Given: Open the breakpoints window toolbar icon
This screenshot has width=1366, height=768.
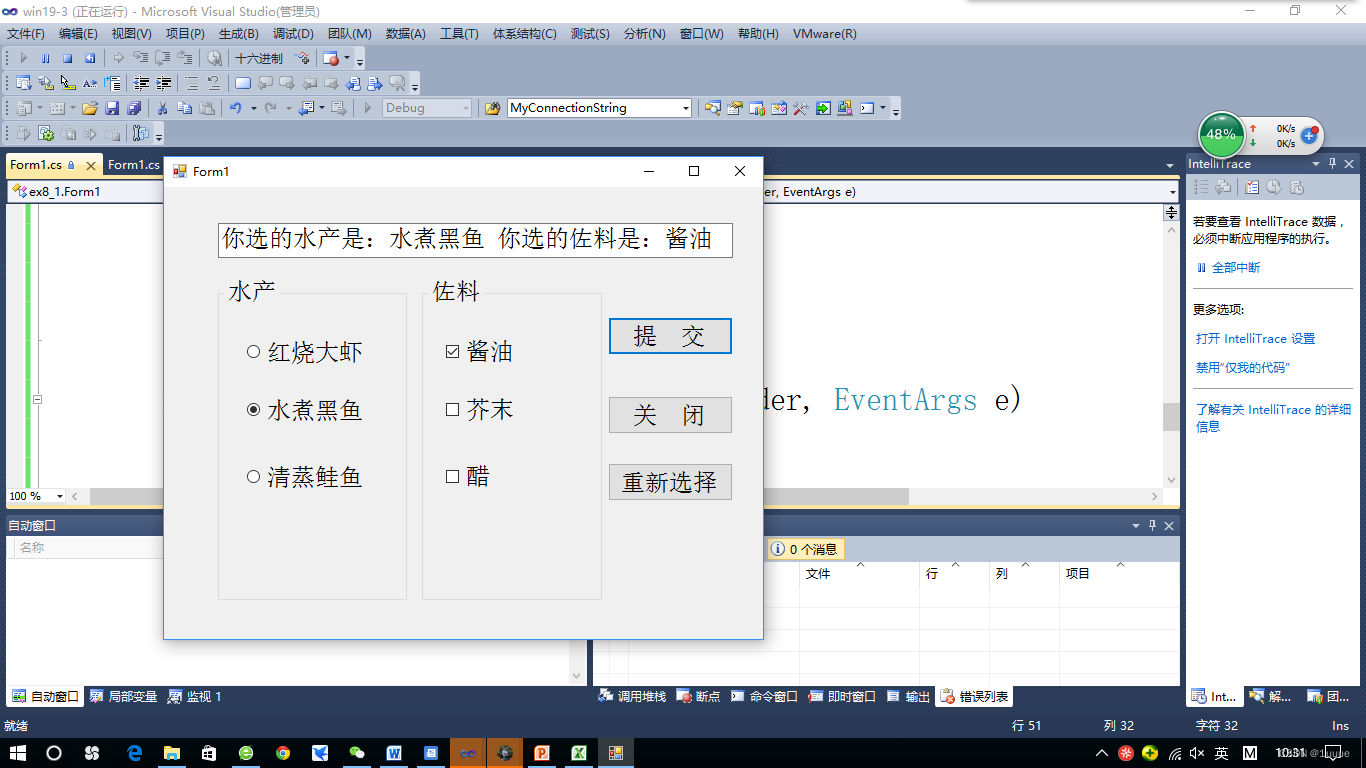Looking at the screenshot, I should click(x=331, y=59).
